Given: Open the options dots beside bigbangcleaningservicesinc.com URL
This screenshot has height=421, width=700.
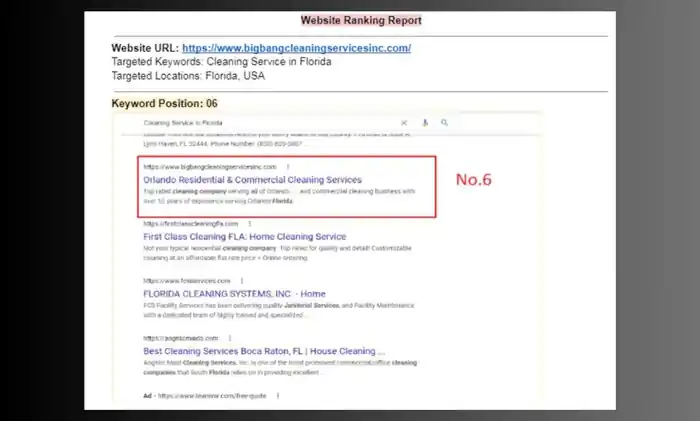Looking at the screenshot, I should [288, 167].
